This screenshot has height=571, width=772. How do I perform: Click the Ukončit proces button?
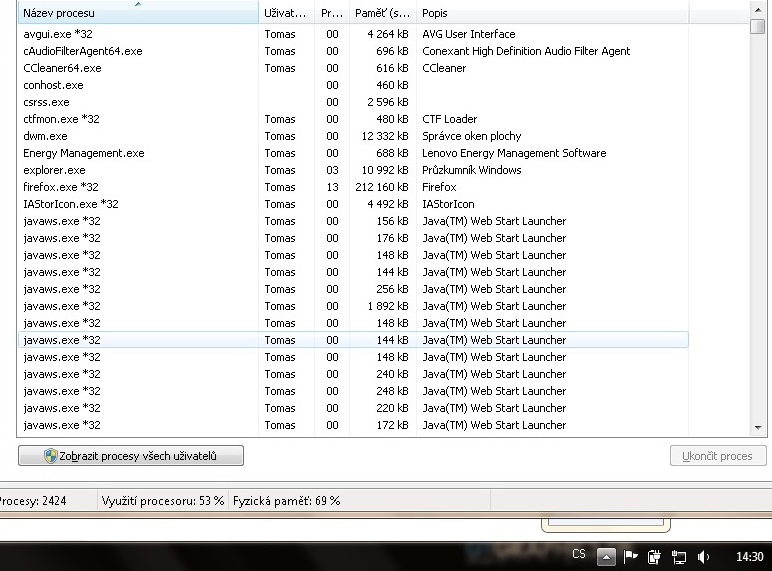point(718,456)
